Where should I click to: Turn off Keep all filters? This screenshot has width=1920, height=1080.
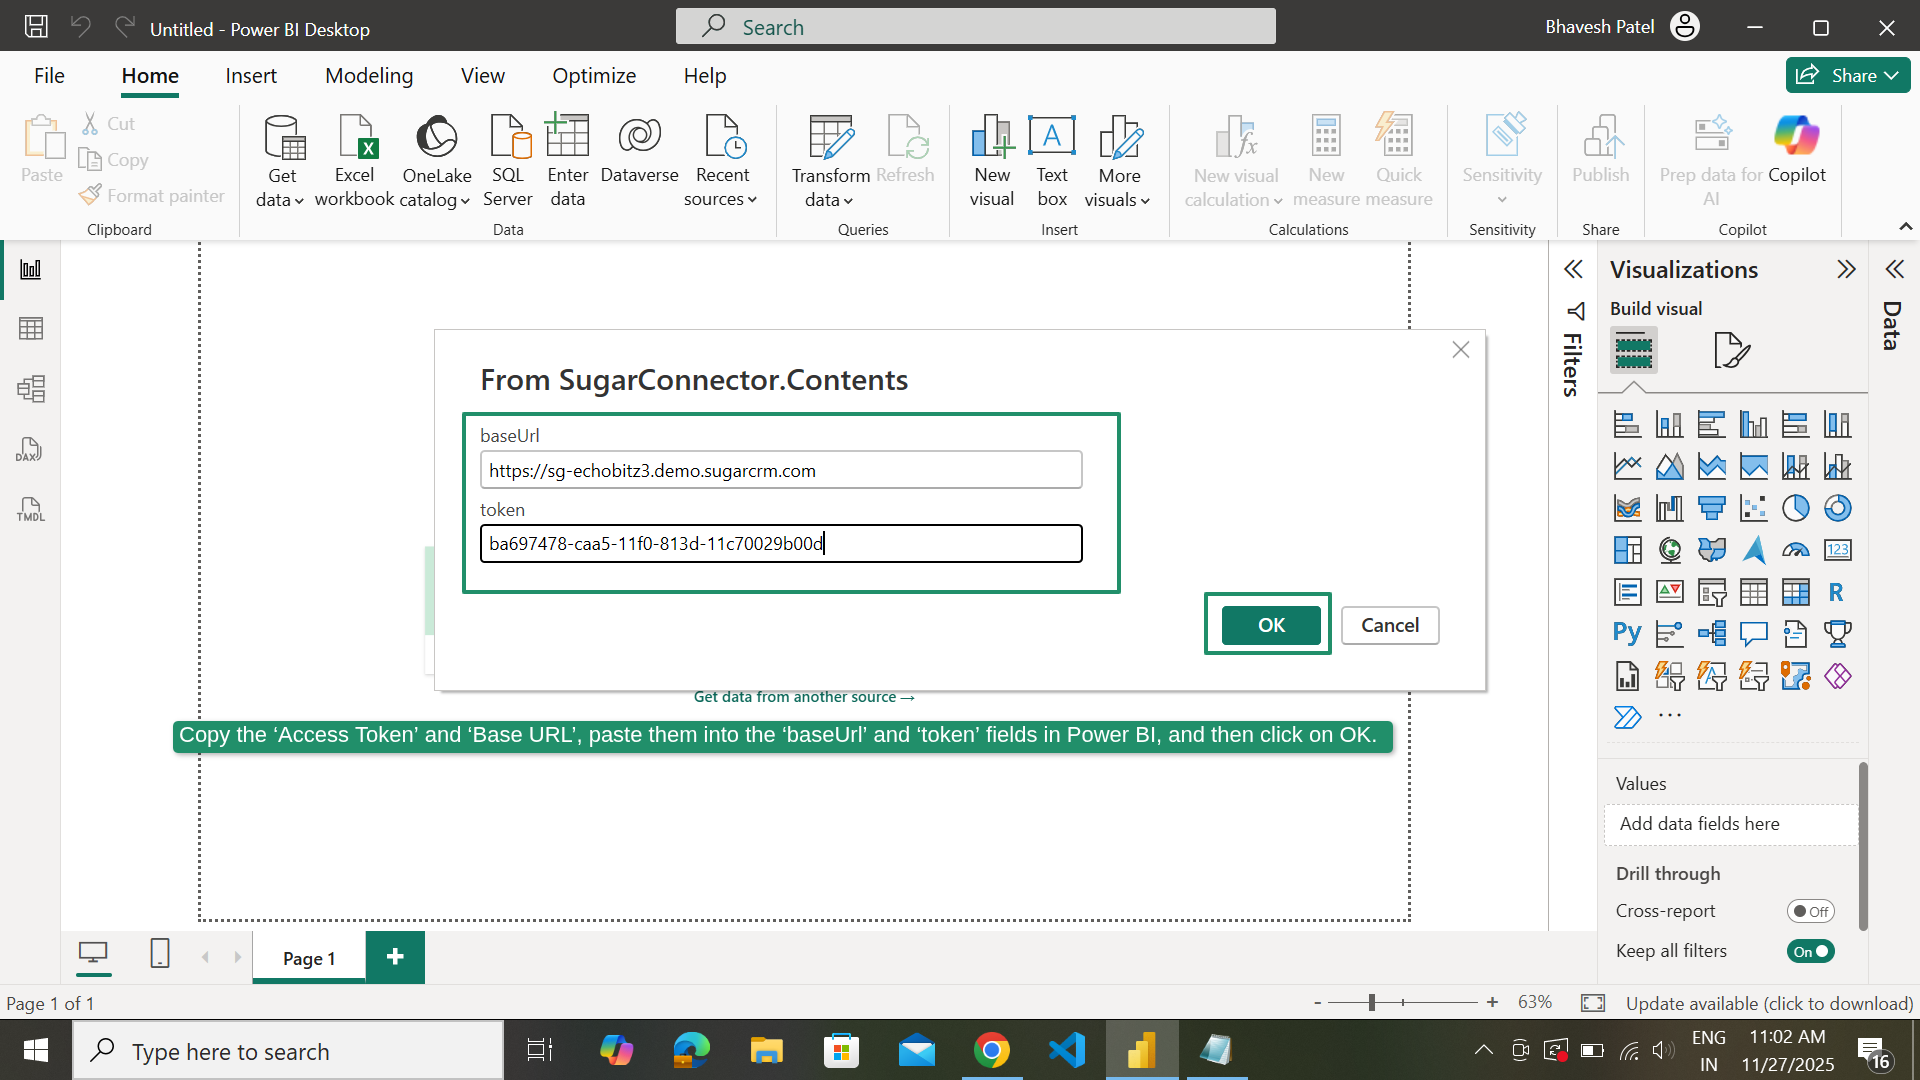1810,951
